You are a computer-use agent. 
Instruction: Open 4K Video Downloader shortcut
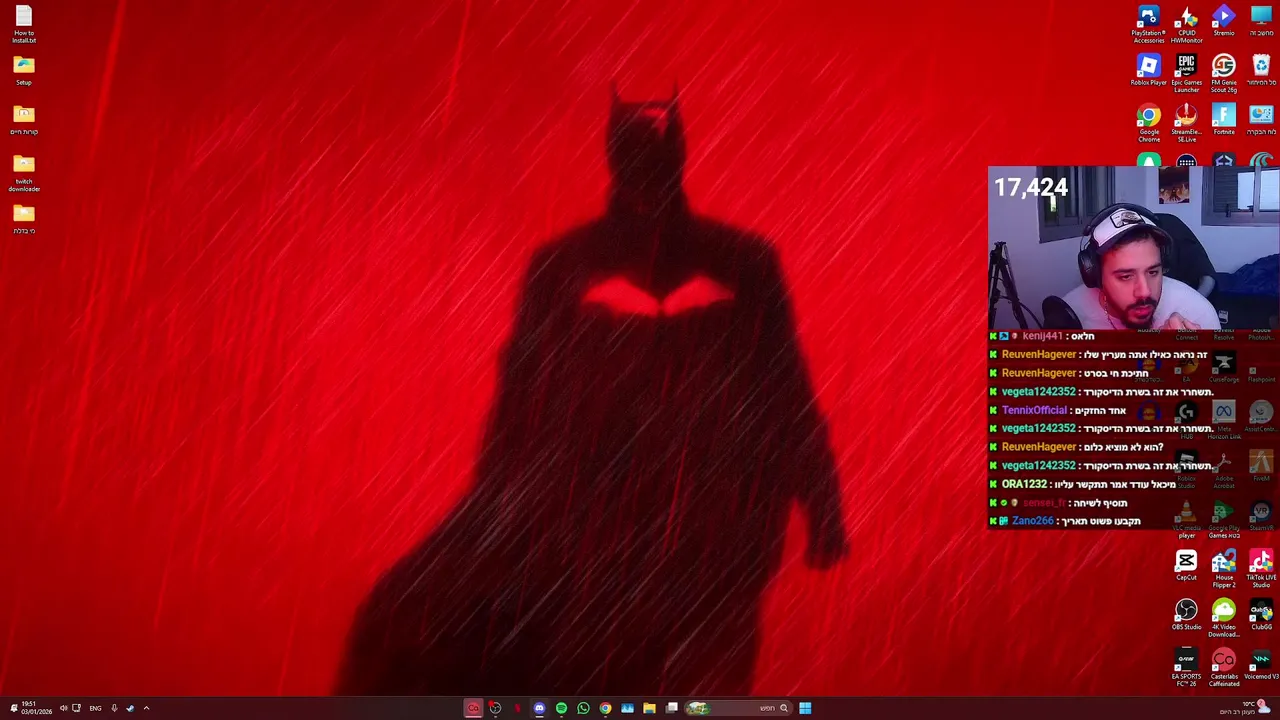point(1224,618)
